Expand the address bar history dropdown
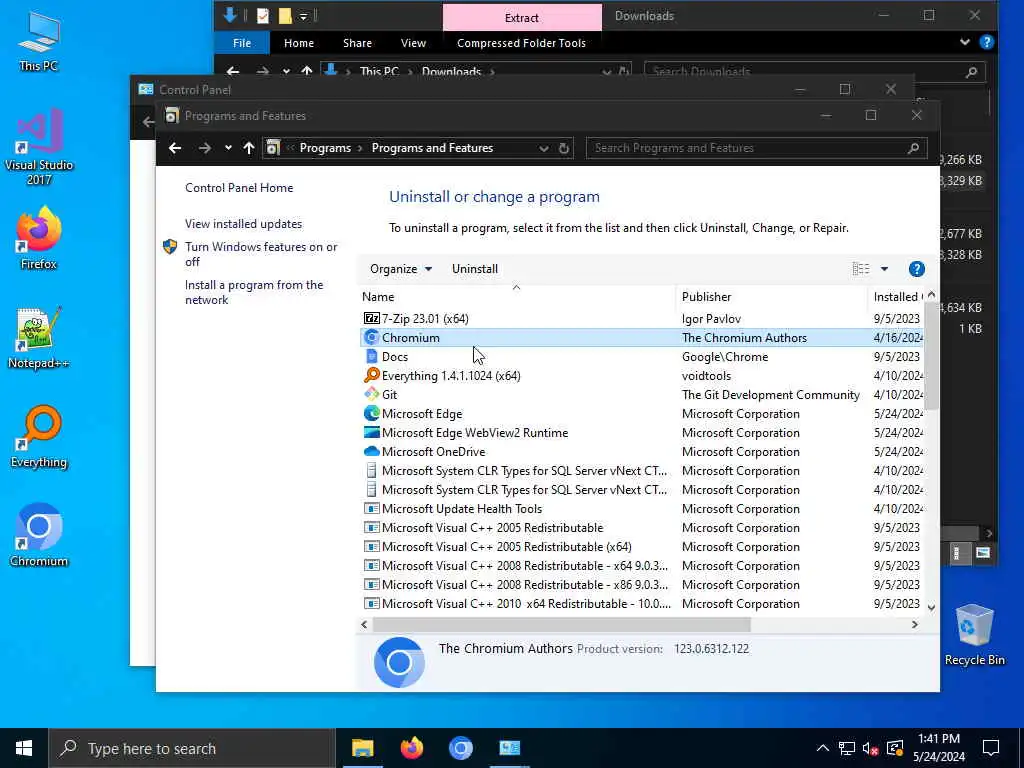 pyautogui.click(x=543, y=148)
